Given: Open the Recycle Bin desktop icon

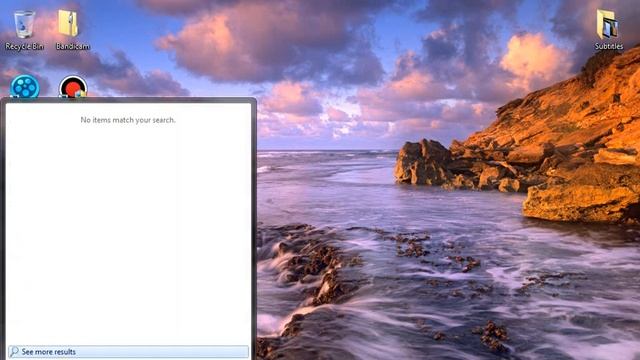Looking at the screenshot, I should tap(24, 30).
